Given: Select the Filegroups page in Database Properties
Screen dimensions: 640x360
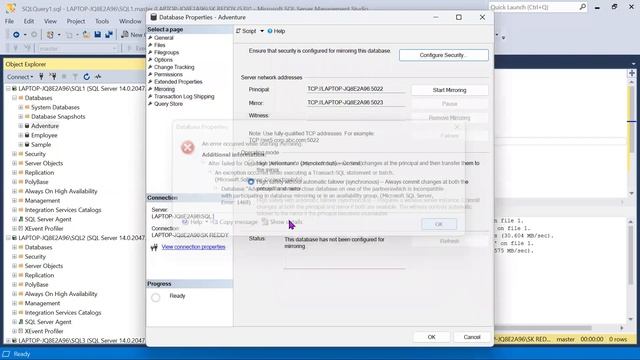Looking at the screenshot, I should click(167, 52).
